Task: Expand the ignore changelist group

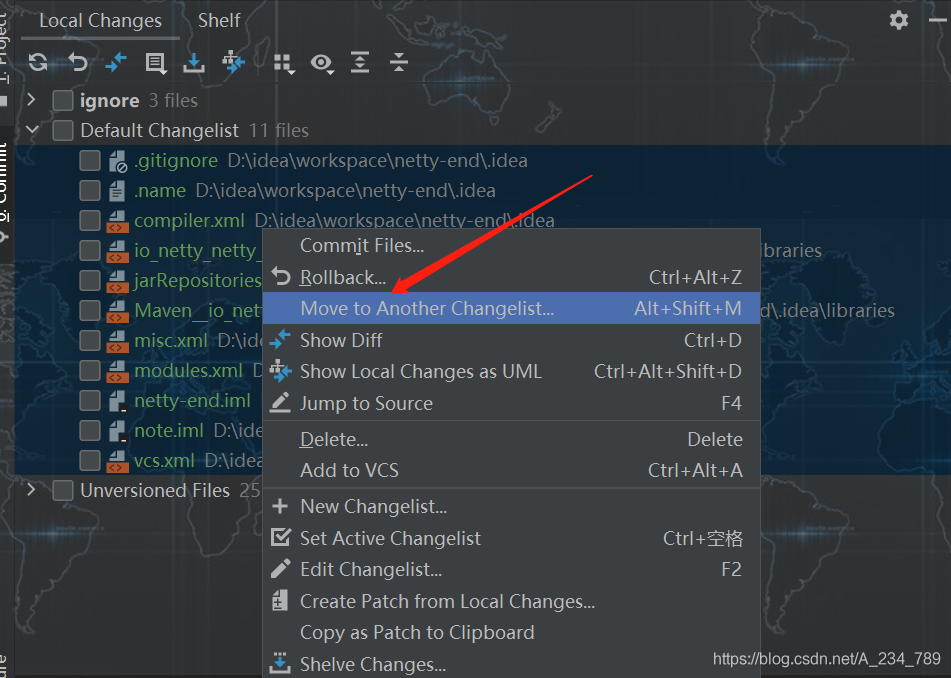Action: point(30,100)
